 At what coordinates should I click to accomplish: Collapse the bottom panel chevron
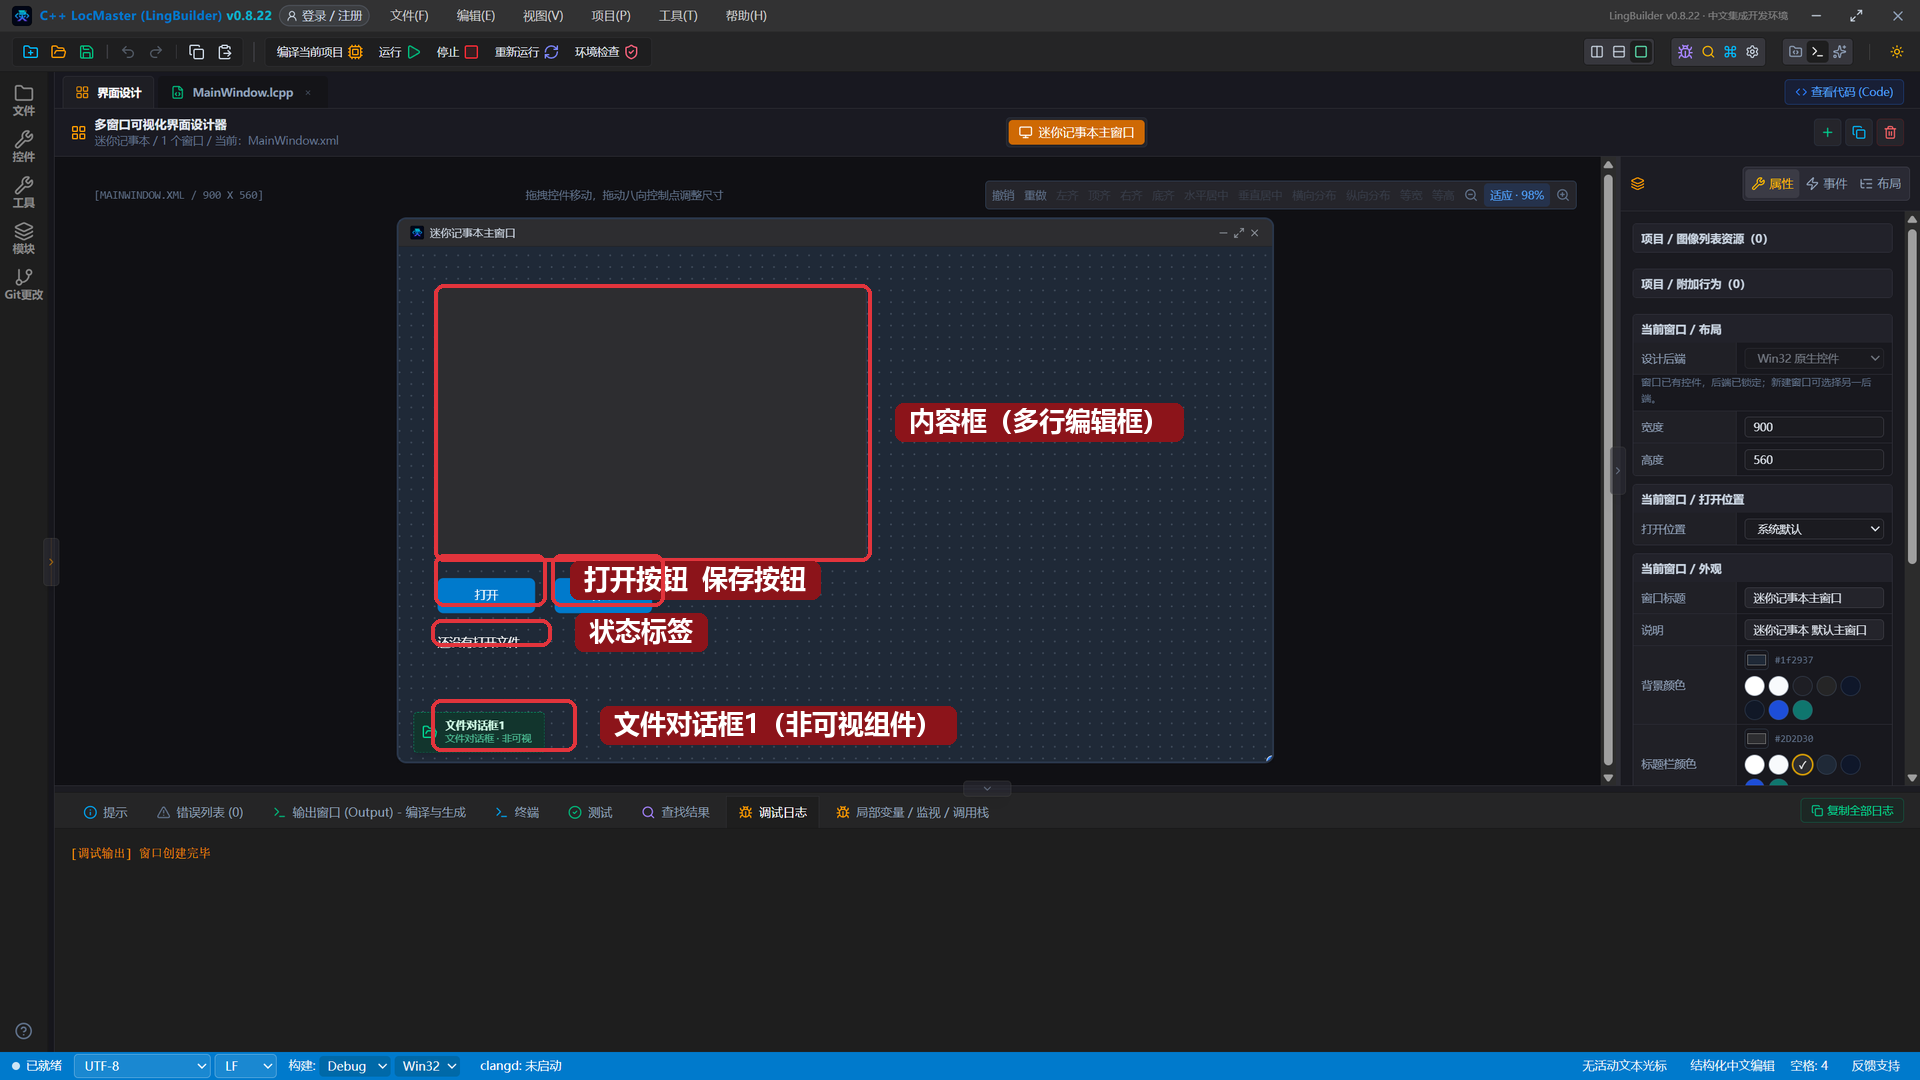[x=987, y=788]
